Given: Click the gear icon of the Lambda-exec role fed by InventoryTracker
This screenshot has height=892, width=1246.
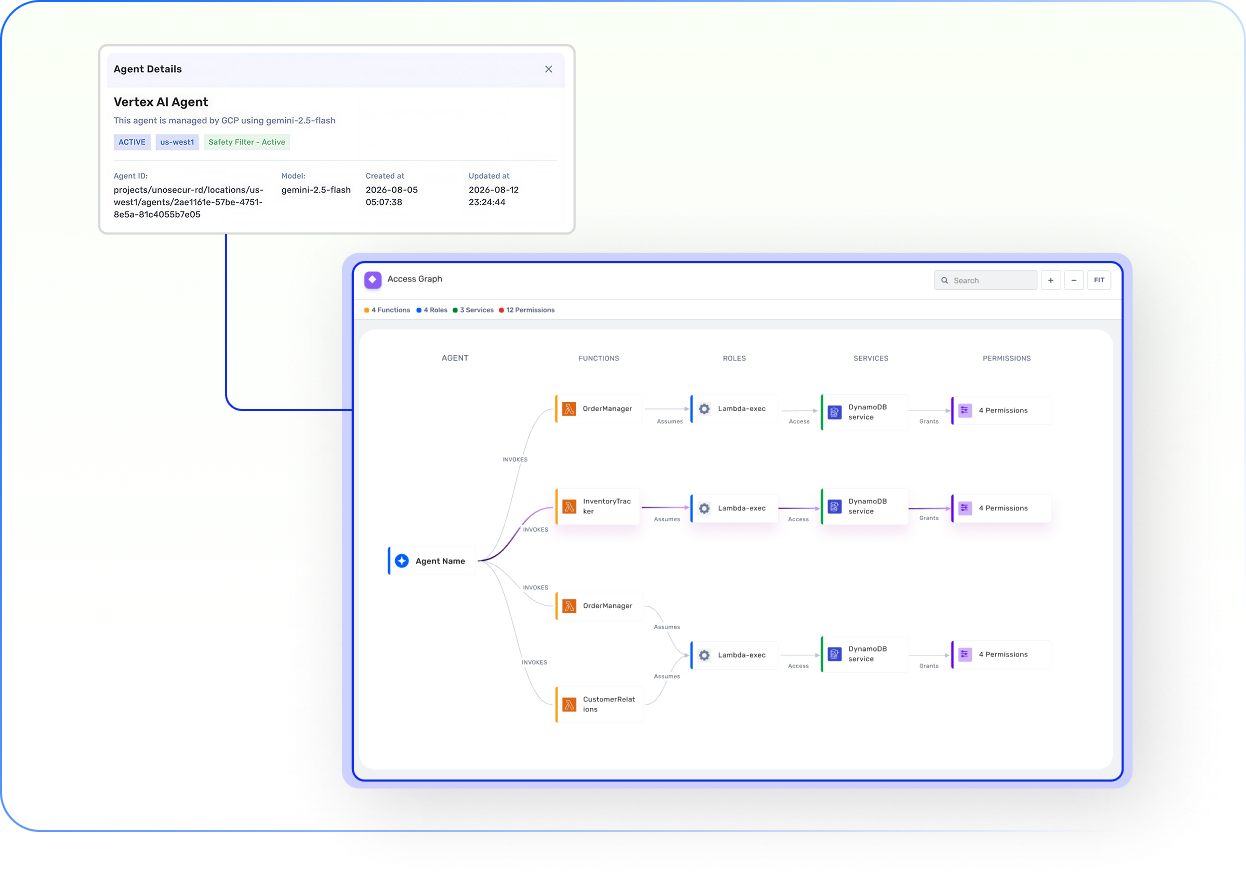Looking at the screenshot, I should click(704, 508).
